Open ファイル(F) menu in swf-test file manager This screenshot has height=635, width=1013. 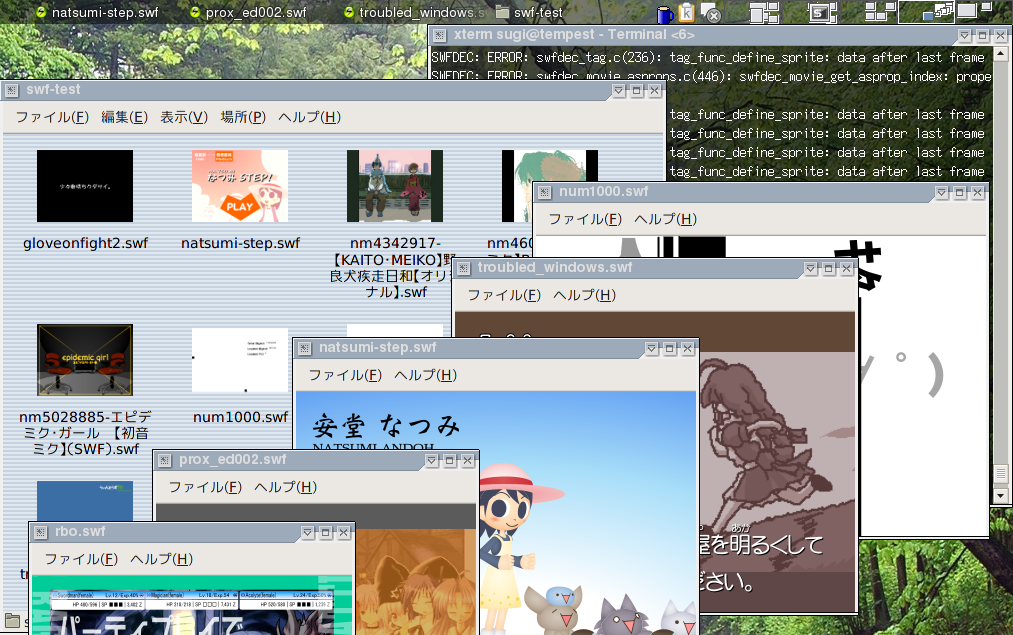tap(52, 117)
